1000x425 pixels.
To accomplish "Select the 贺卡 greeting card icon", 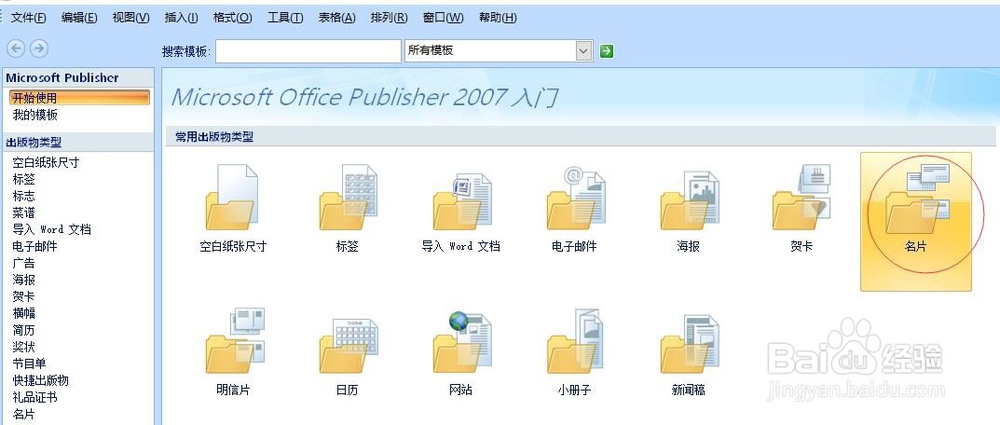I will coord(802,197).
